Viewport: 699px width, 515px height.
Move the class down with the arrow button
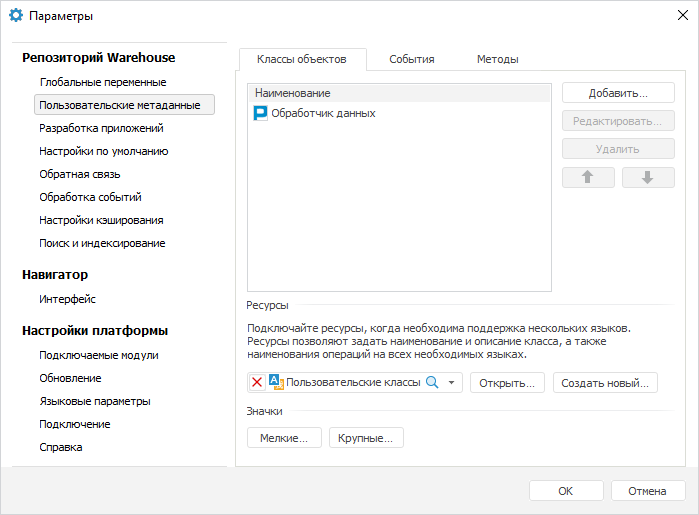click(648, 178)
